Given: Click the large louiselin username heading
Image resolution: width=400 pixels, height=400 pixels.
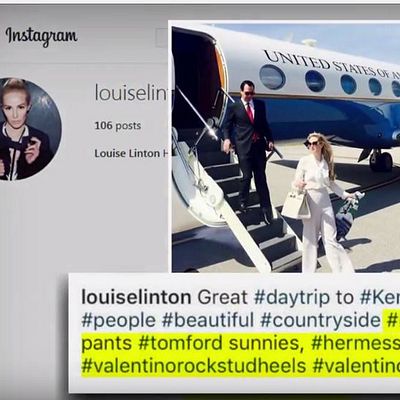Looking at the screenshot, I should coord(130,92).
